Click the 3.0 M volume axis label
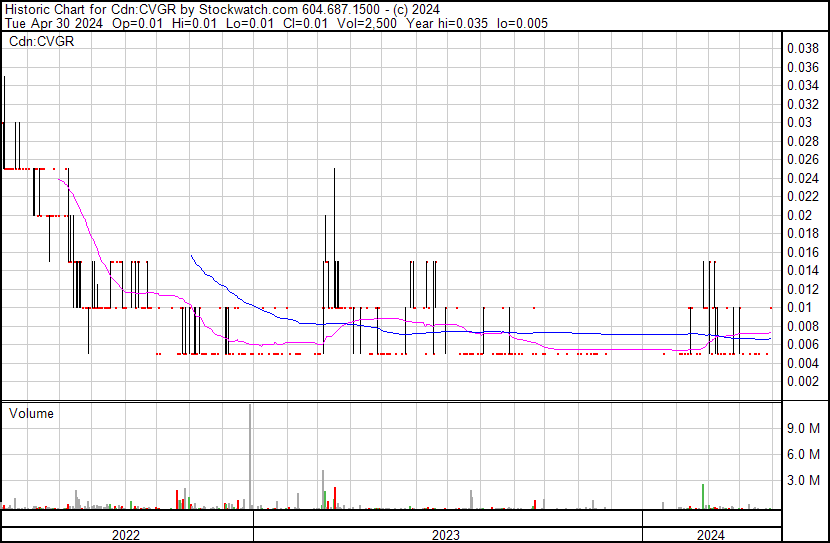 [x=804, y=480]
